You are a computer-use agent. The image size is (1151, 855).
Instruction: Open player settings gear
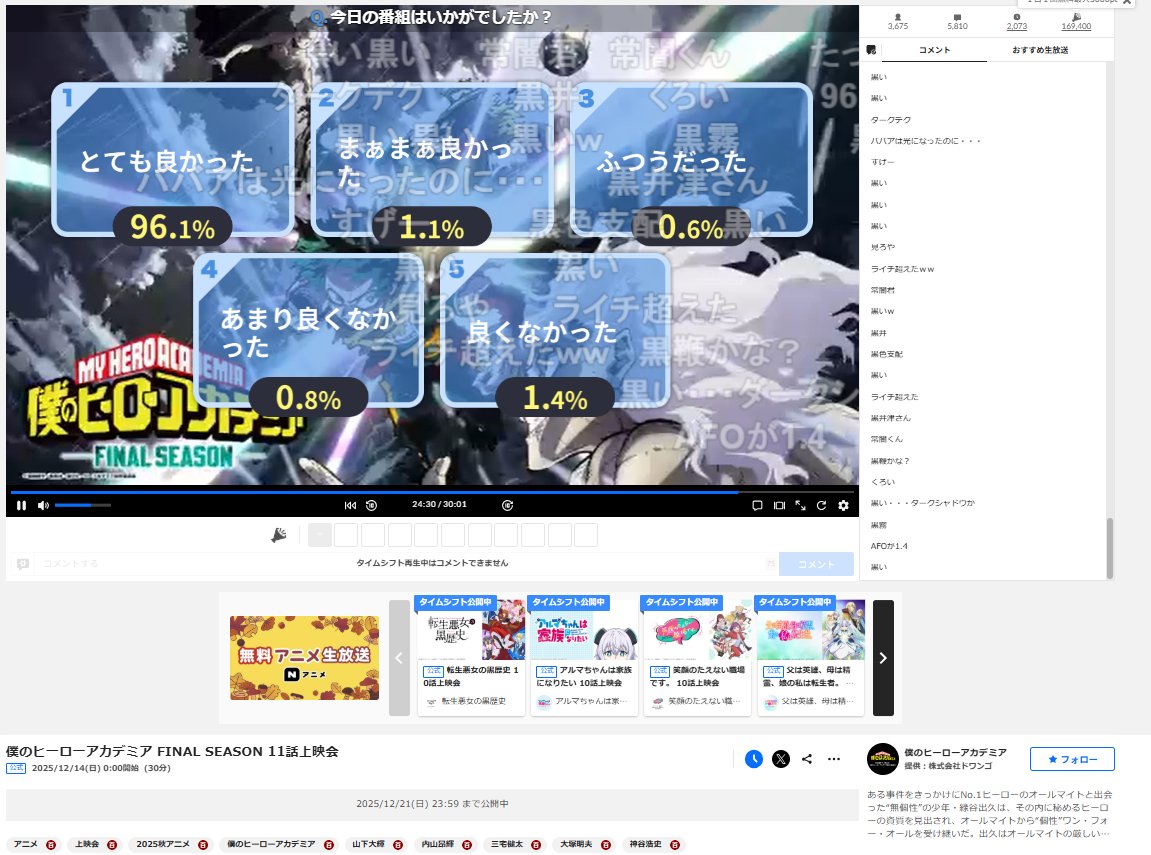click(843, 505)
